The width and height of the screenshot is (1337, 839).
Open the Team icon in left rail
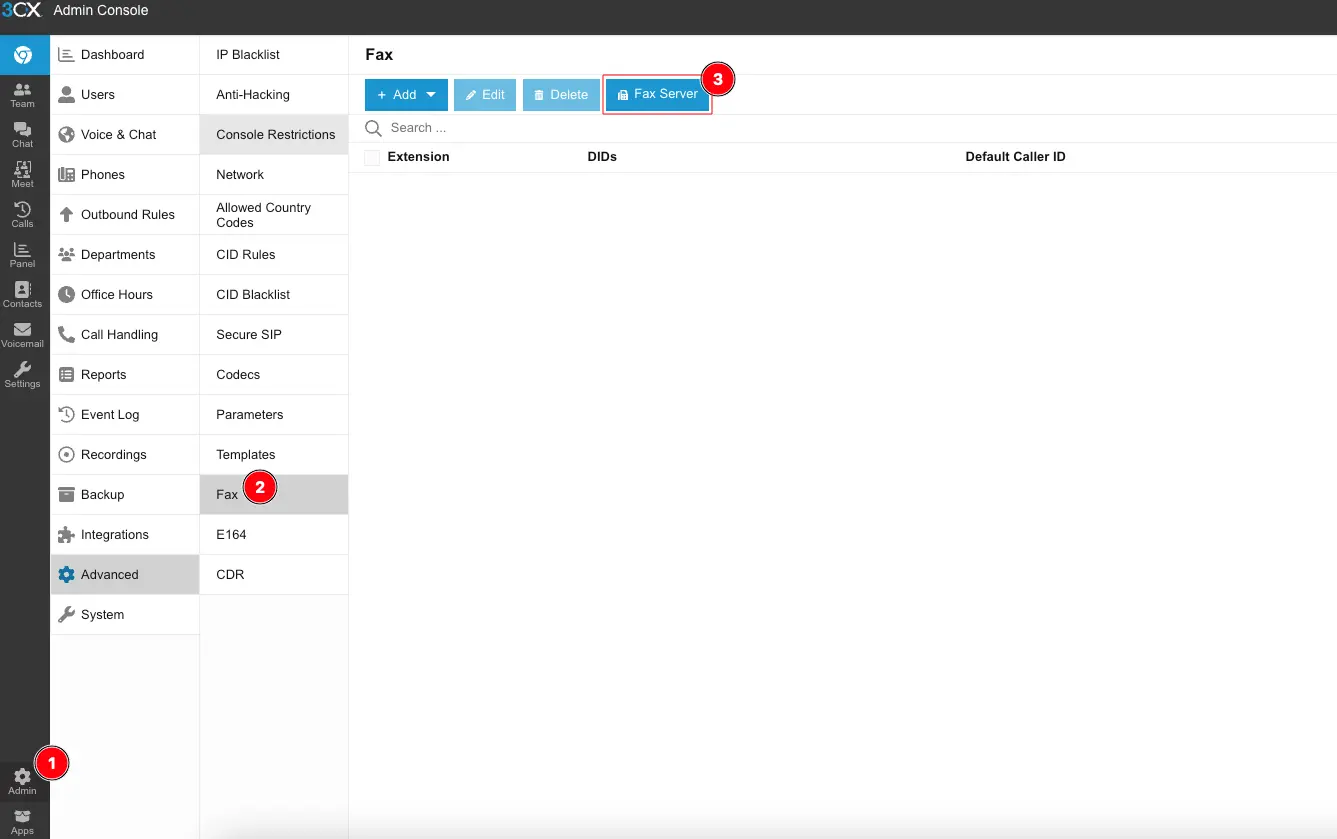[22, 94]
